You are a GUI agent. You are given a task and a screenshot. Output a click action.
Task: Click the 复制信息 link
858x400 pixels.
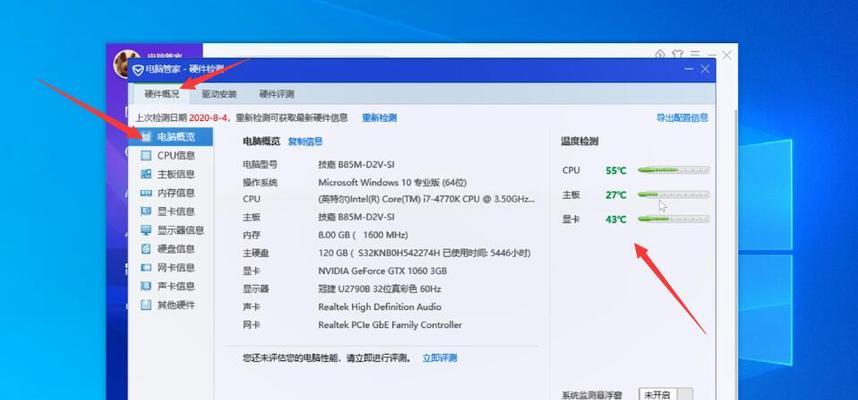tap(305, 141)
